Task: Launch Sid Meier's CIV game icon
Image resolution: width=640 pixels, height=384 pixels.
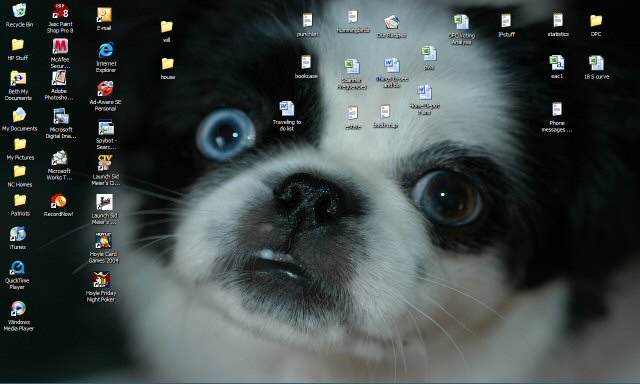Action: (x=105, y=163)
